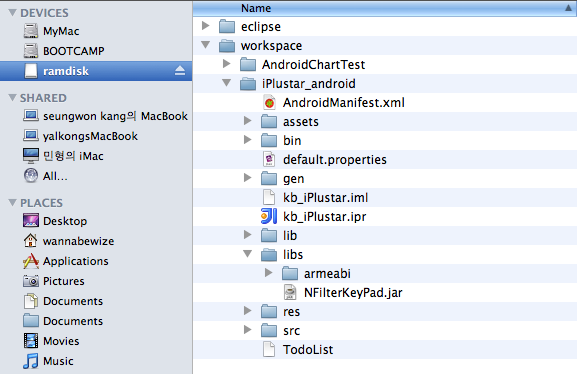Image resolution: width=577 pixels, height=374 pixels.
Task: Select the 'iPlustar_android' folder name
Action: click(309, 84)
